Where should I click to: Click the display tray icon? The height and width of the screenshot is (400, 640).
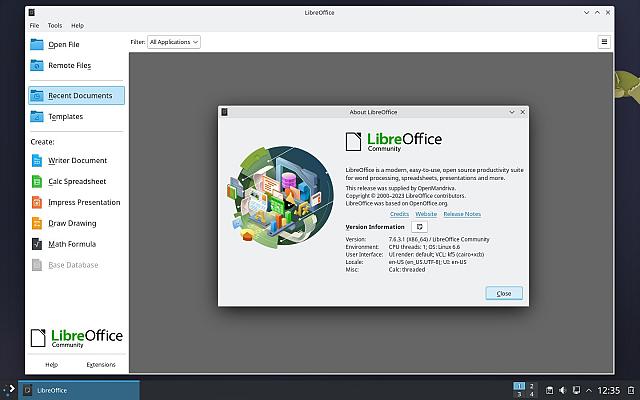tap(576, 391)
